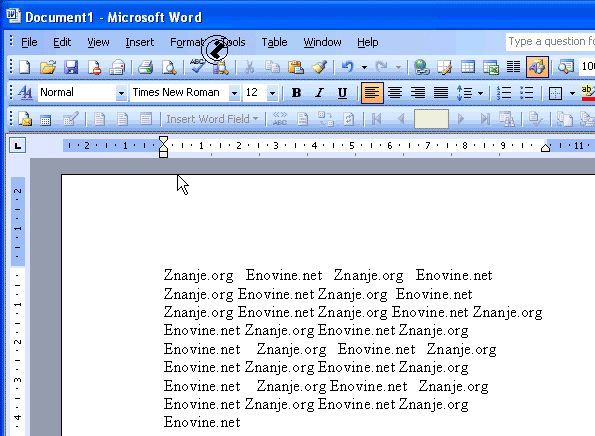Save the document with floppy disk icon

point(71,68)
